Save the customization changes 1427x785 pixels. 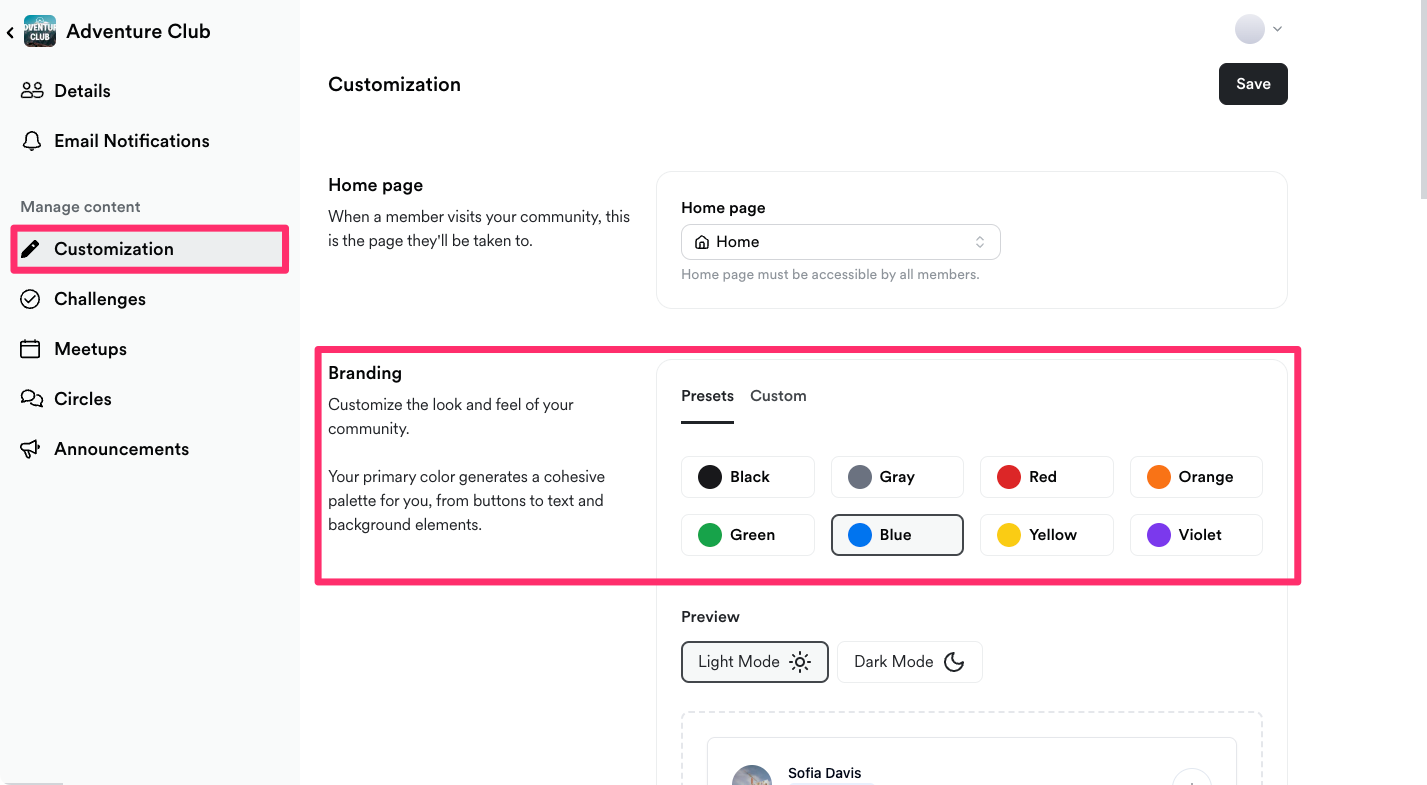1253,84
